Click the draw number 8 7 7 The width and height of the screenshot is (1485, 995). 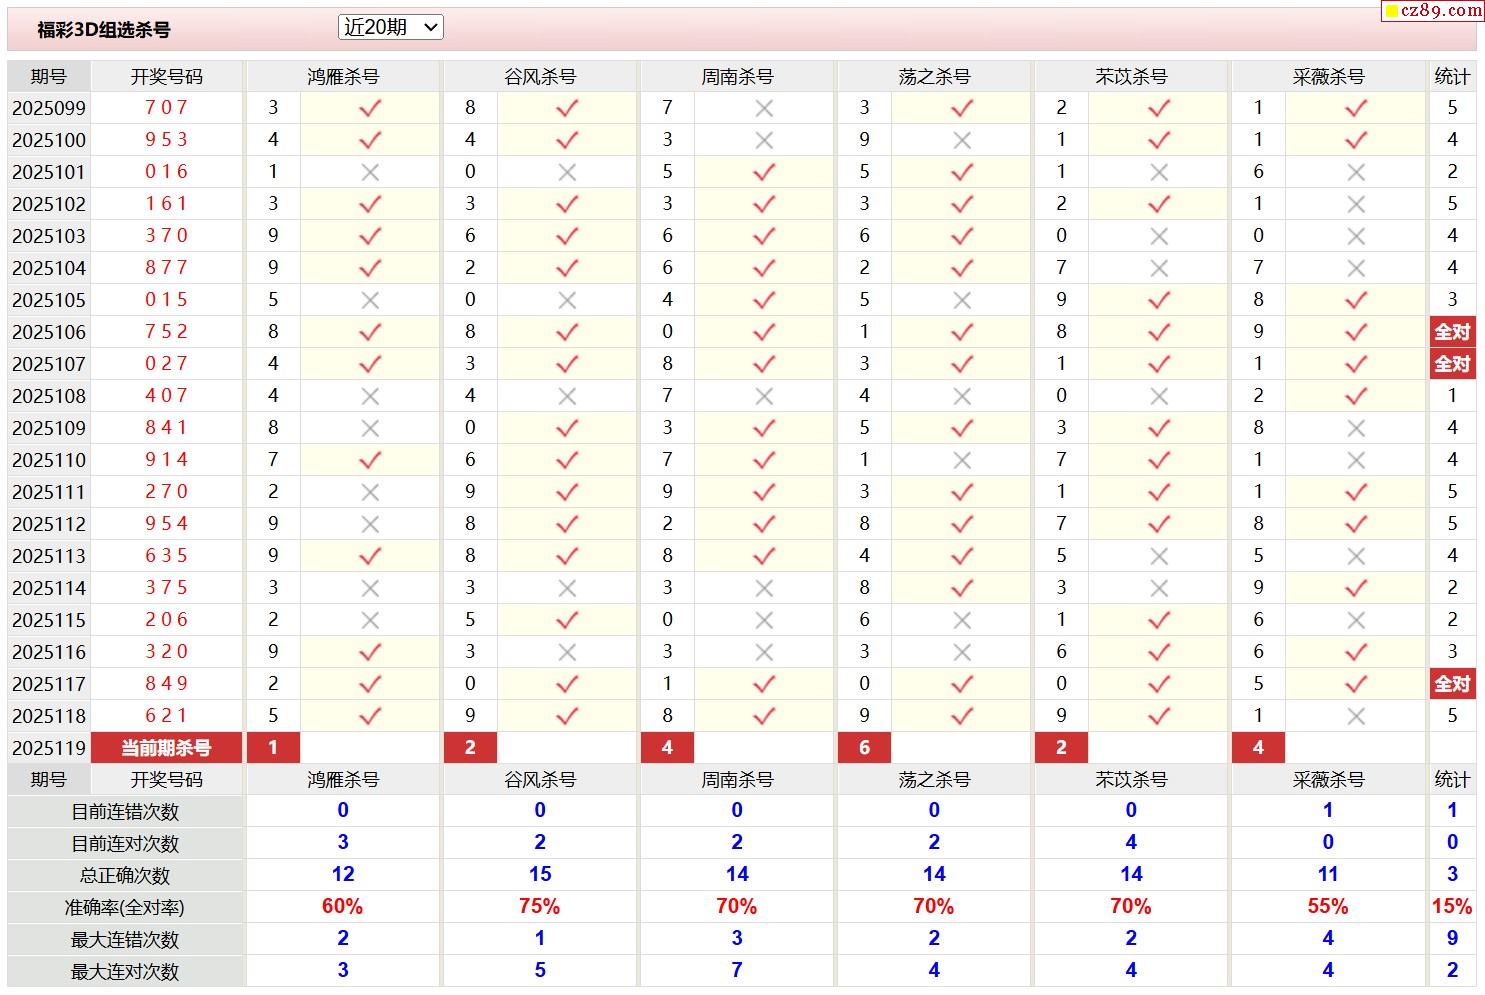(x=166, y=268)
